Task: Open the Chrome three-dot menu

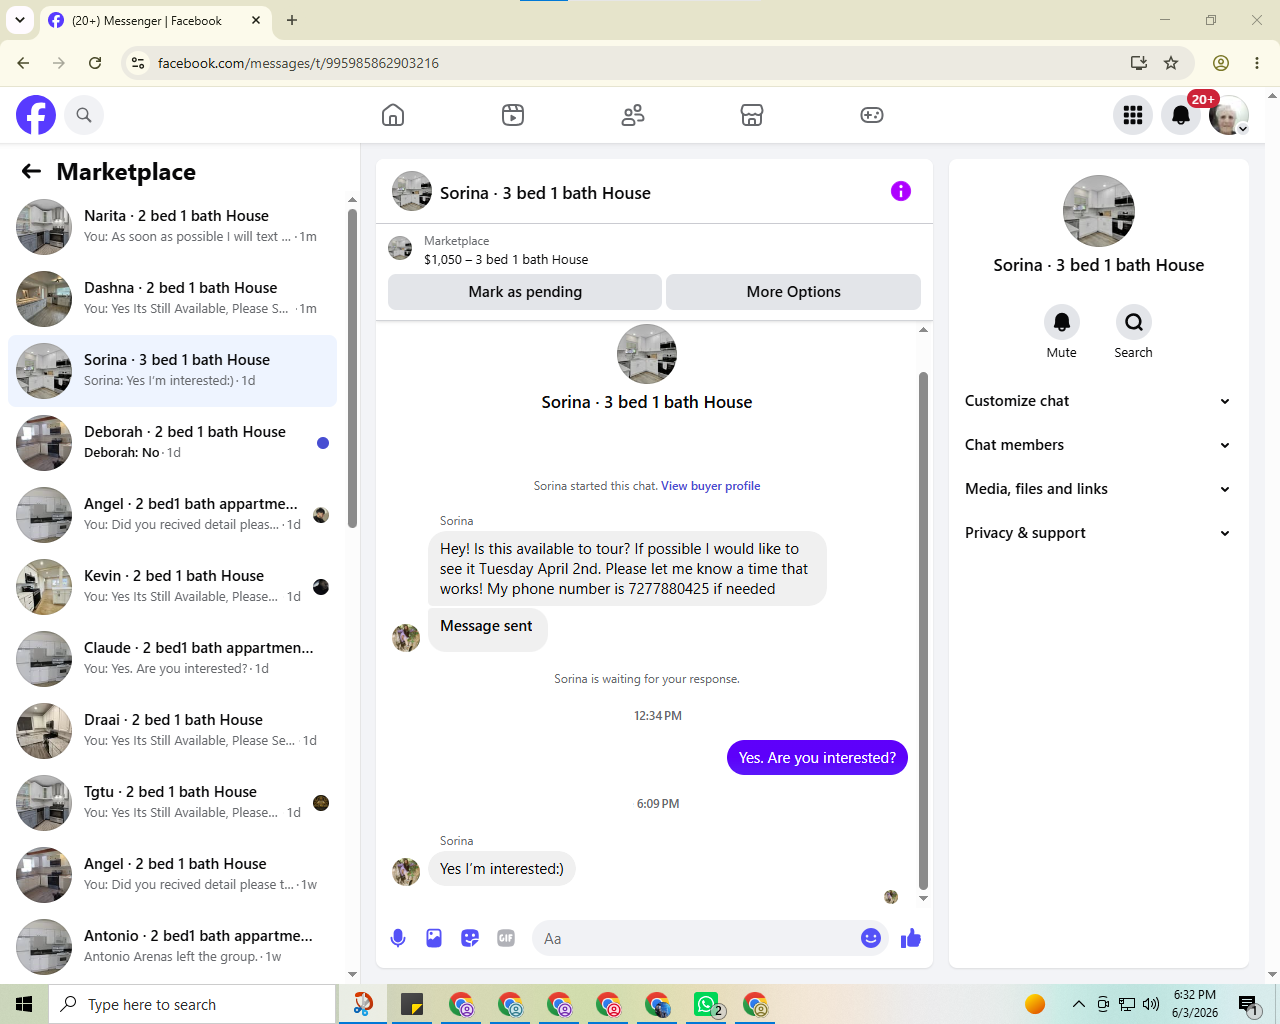Action: click(x=1257, y=63)
